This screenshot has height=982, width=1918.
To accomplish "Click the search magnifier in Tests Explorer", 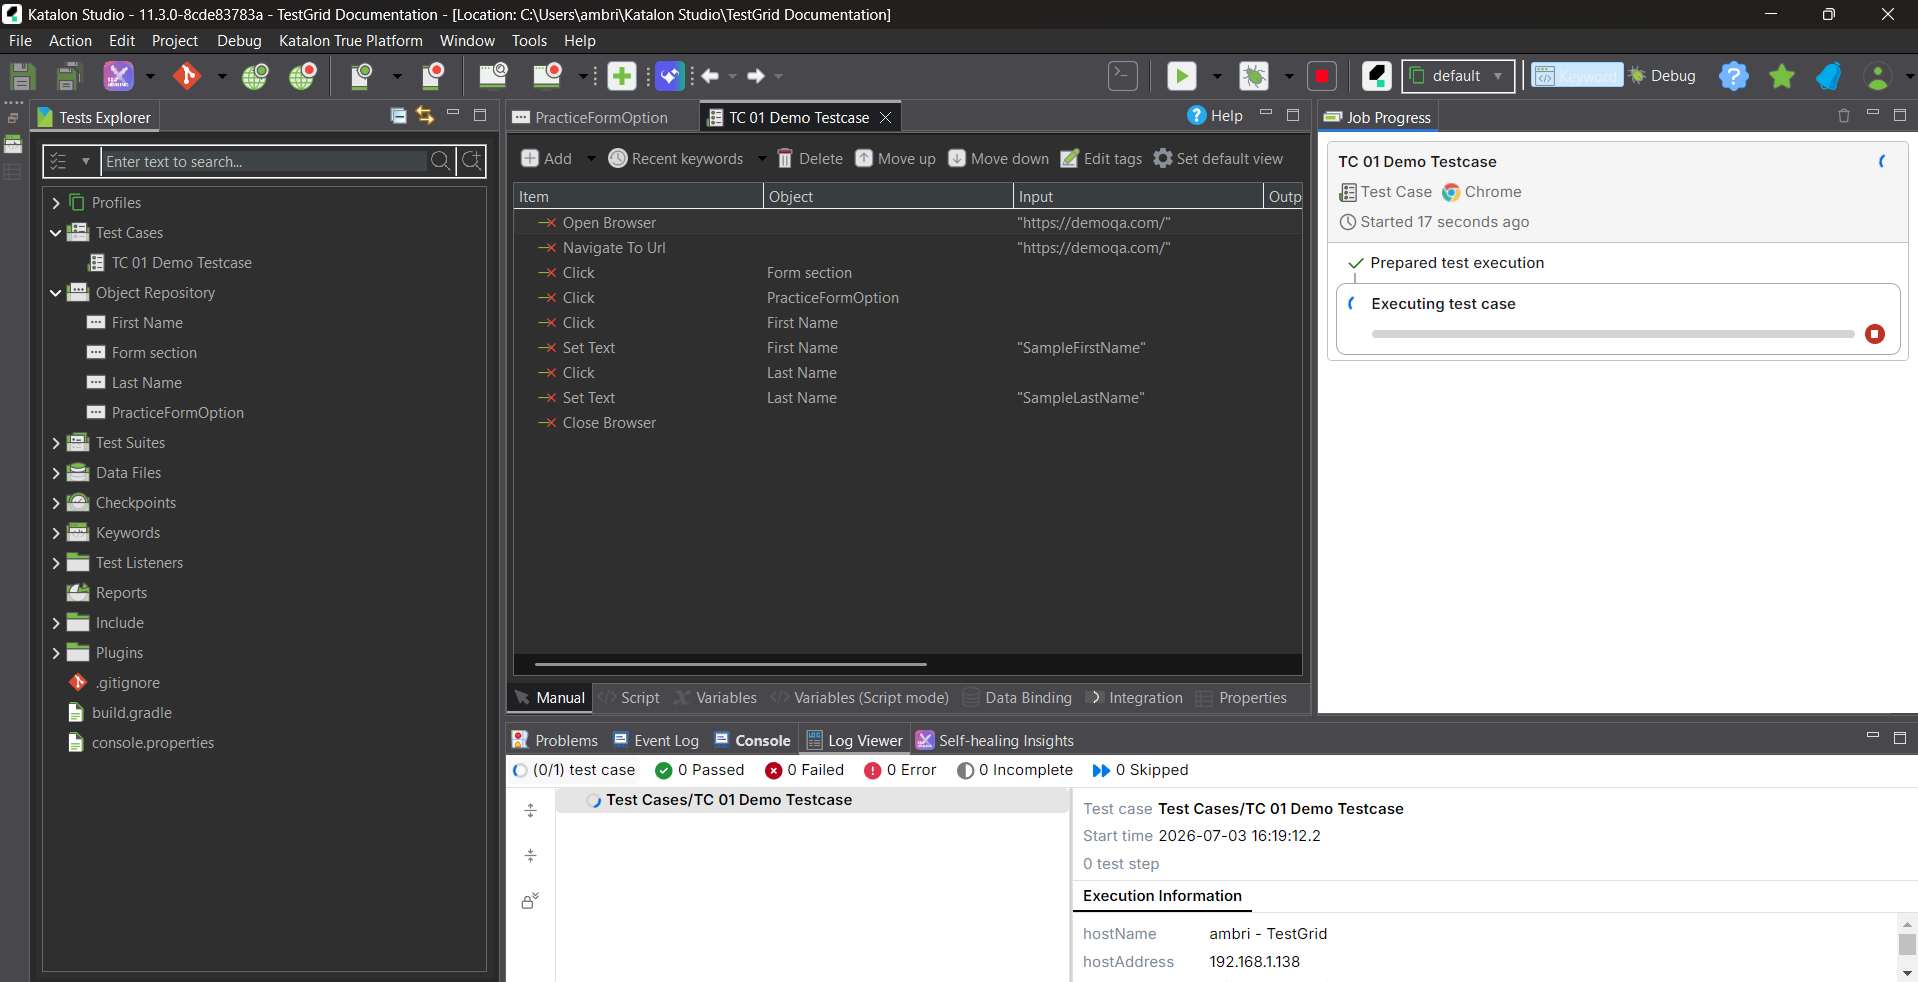I will (x=440, y=161).
